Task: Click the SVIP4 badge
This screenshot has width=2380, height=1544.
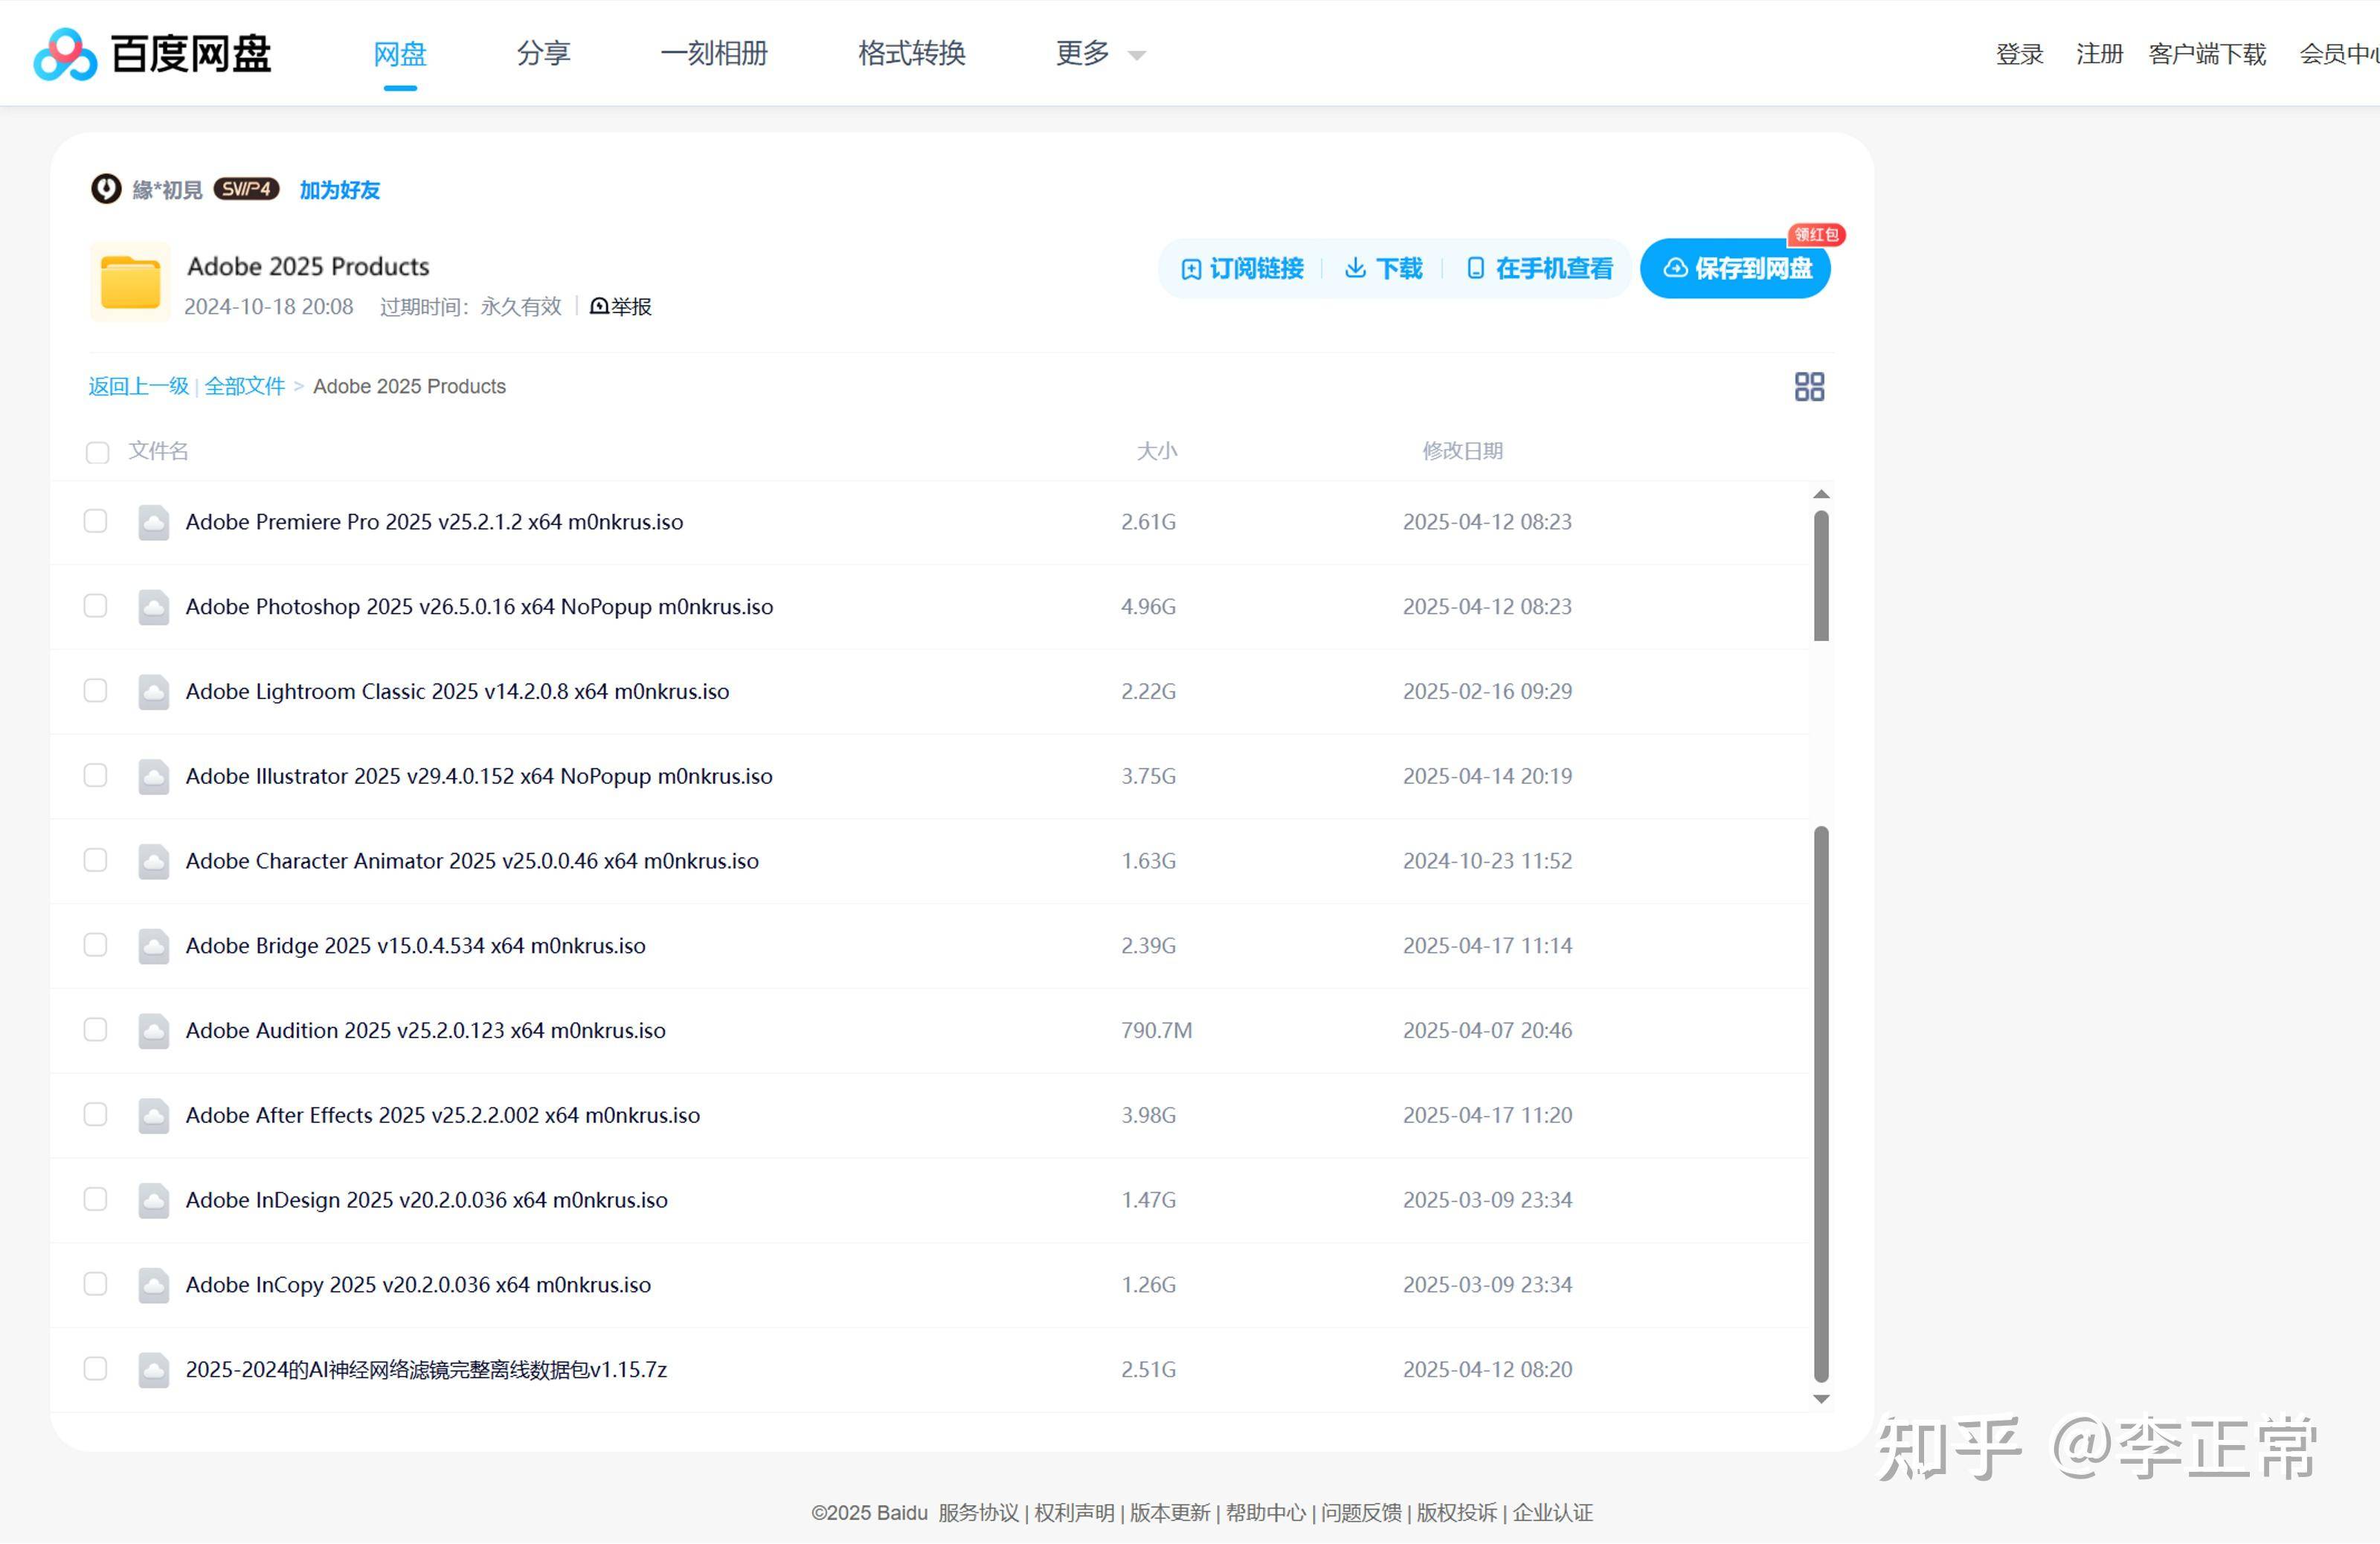Action: point(246,189)
